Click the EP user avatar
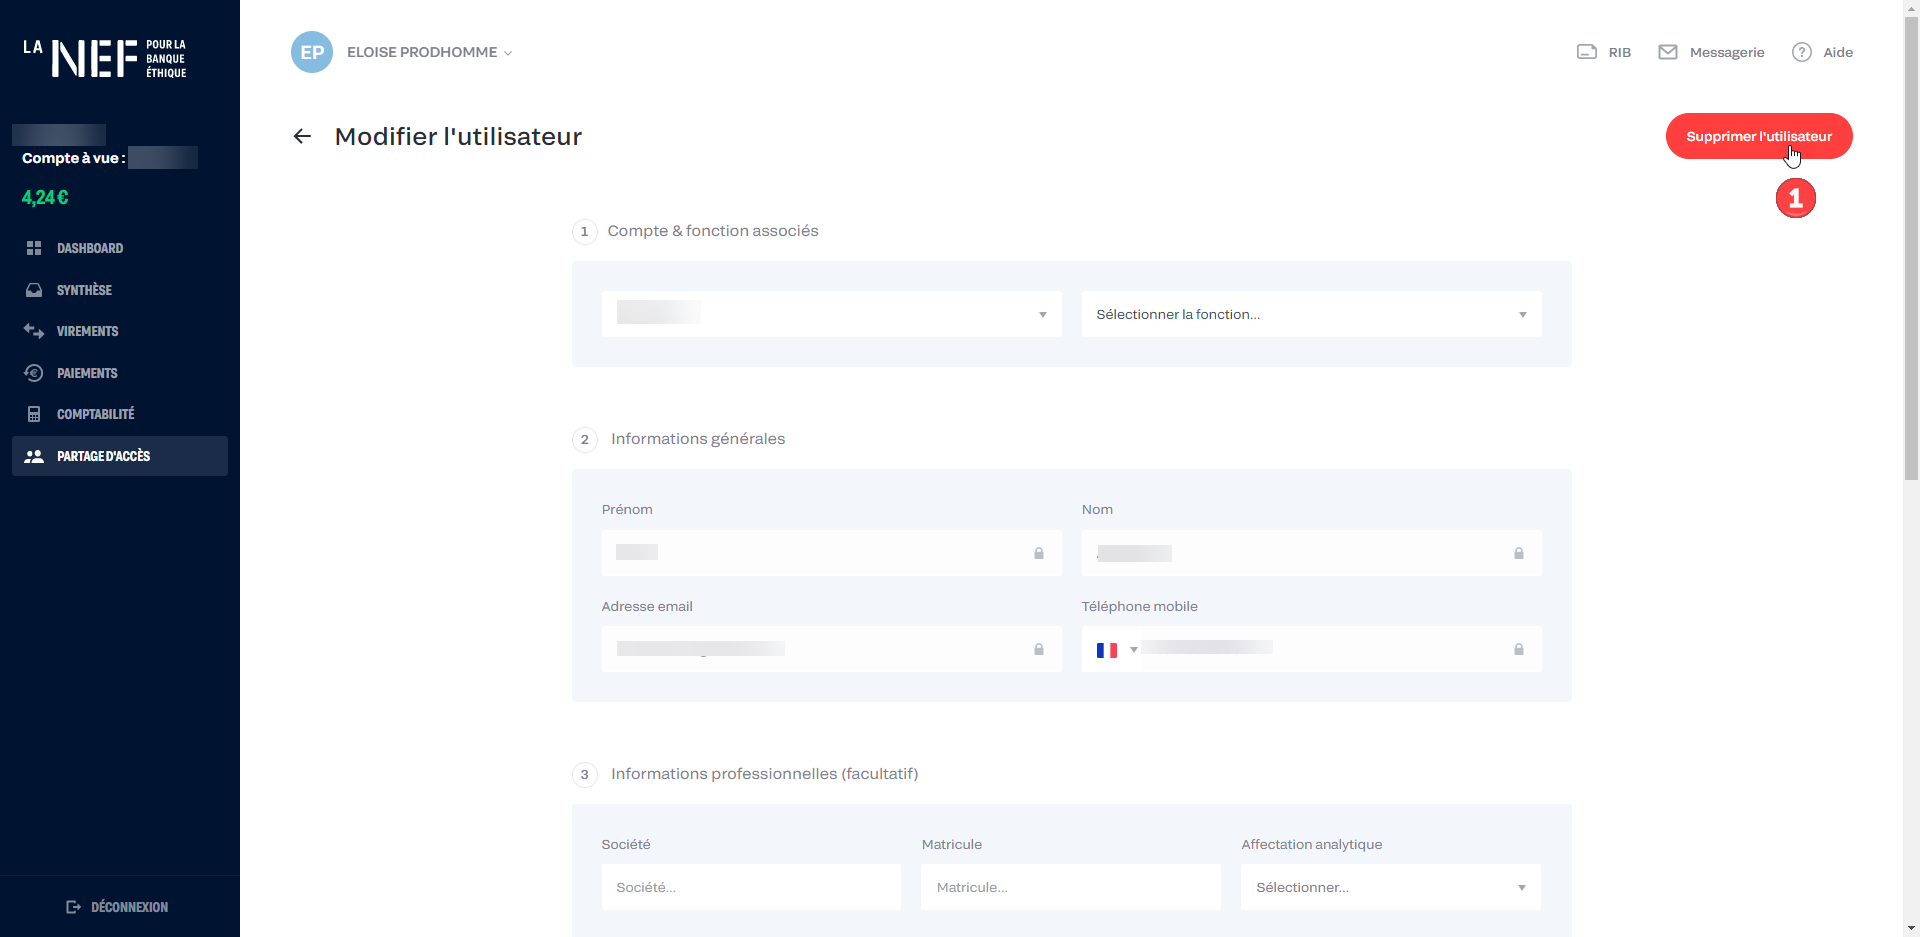Image resolution: width=1920 pixels, height=937 pixels. coord(312,52)
